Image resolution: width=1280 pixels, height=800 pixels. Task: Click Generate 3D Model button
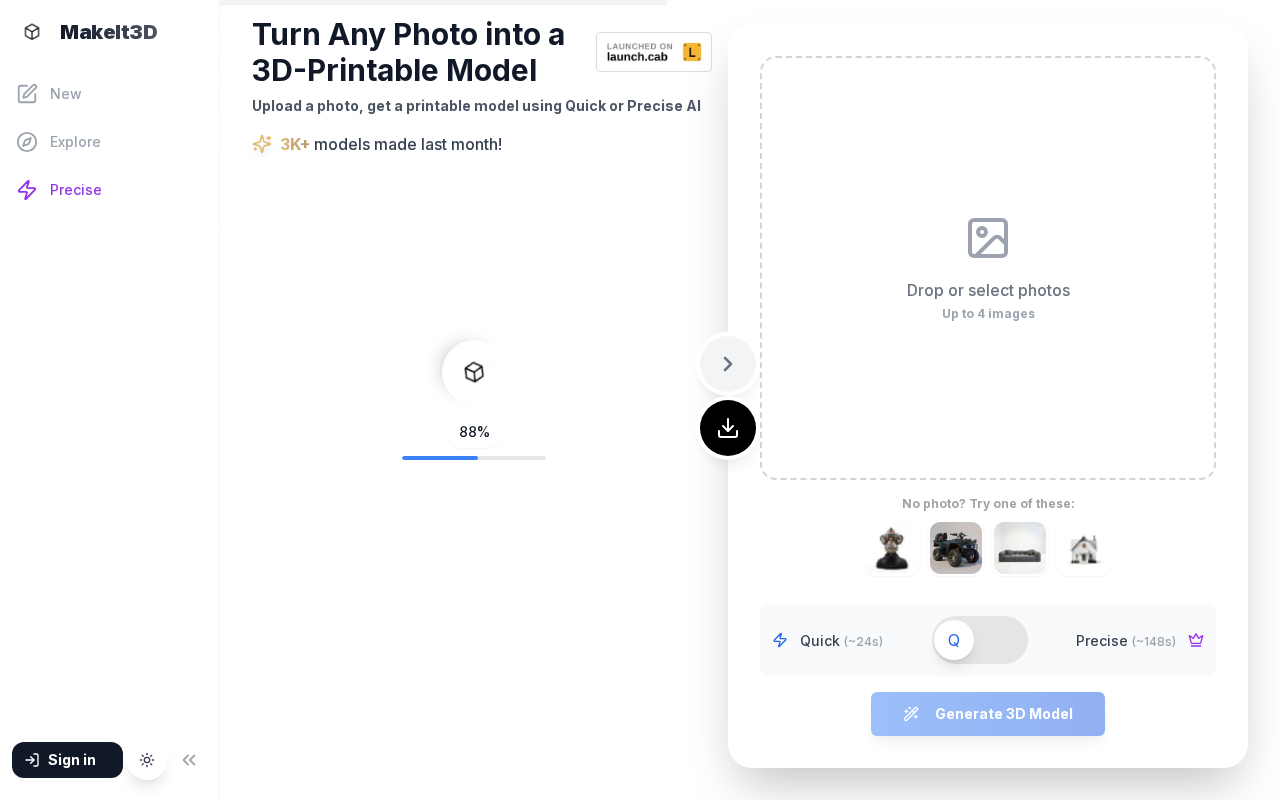pos(988,714)
